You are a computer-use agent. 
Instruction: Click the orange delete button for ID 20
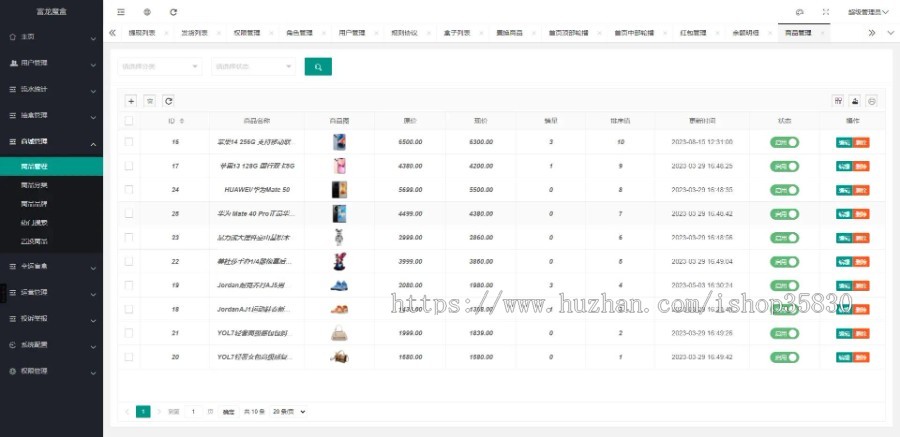click(861, 357)
